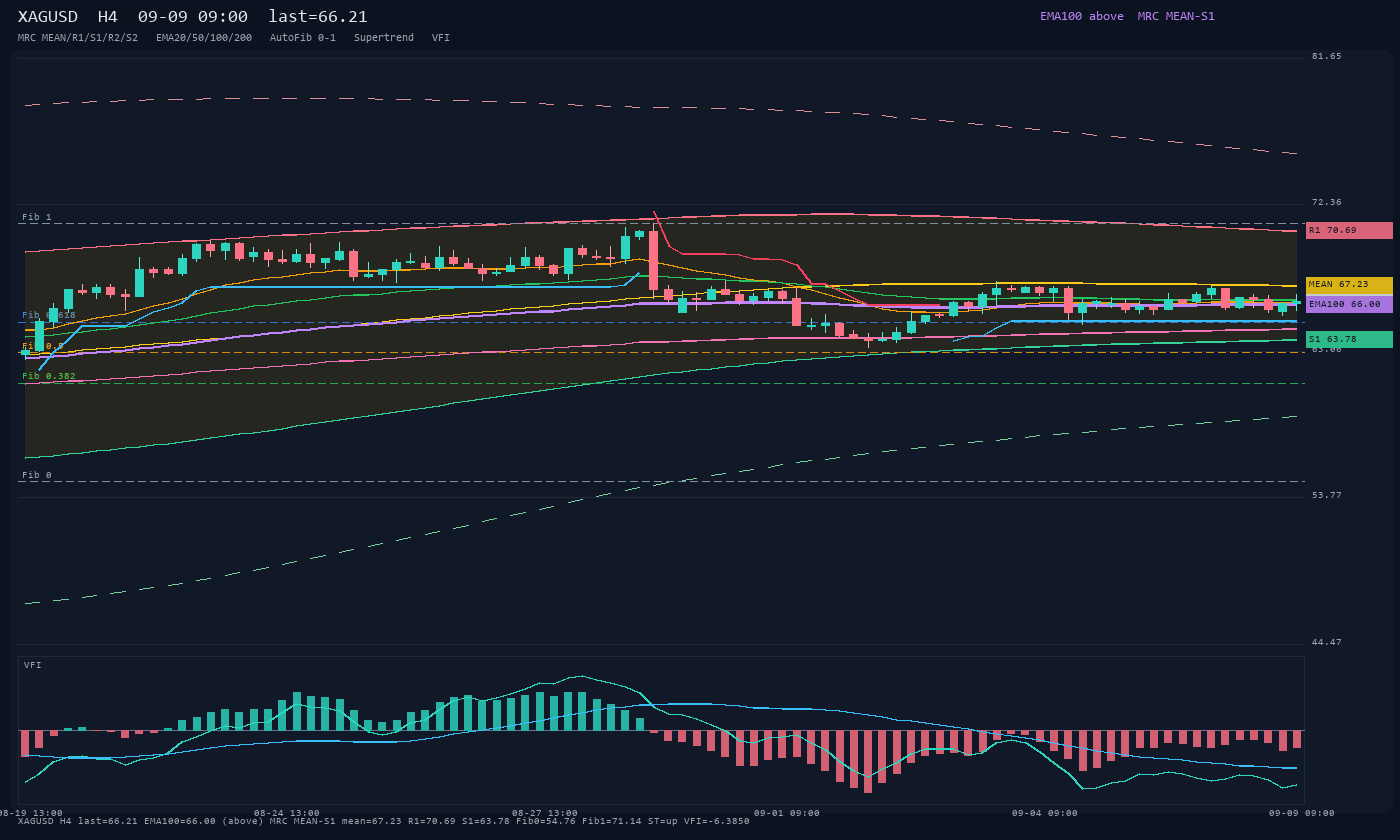This screenshot has width=1400, height=840.
Task: Click the 08-24 13:00 time axis label
Action: (287, 813)
